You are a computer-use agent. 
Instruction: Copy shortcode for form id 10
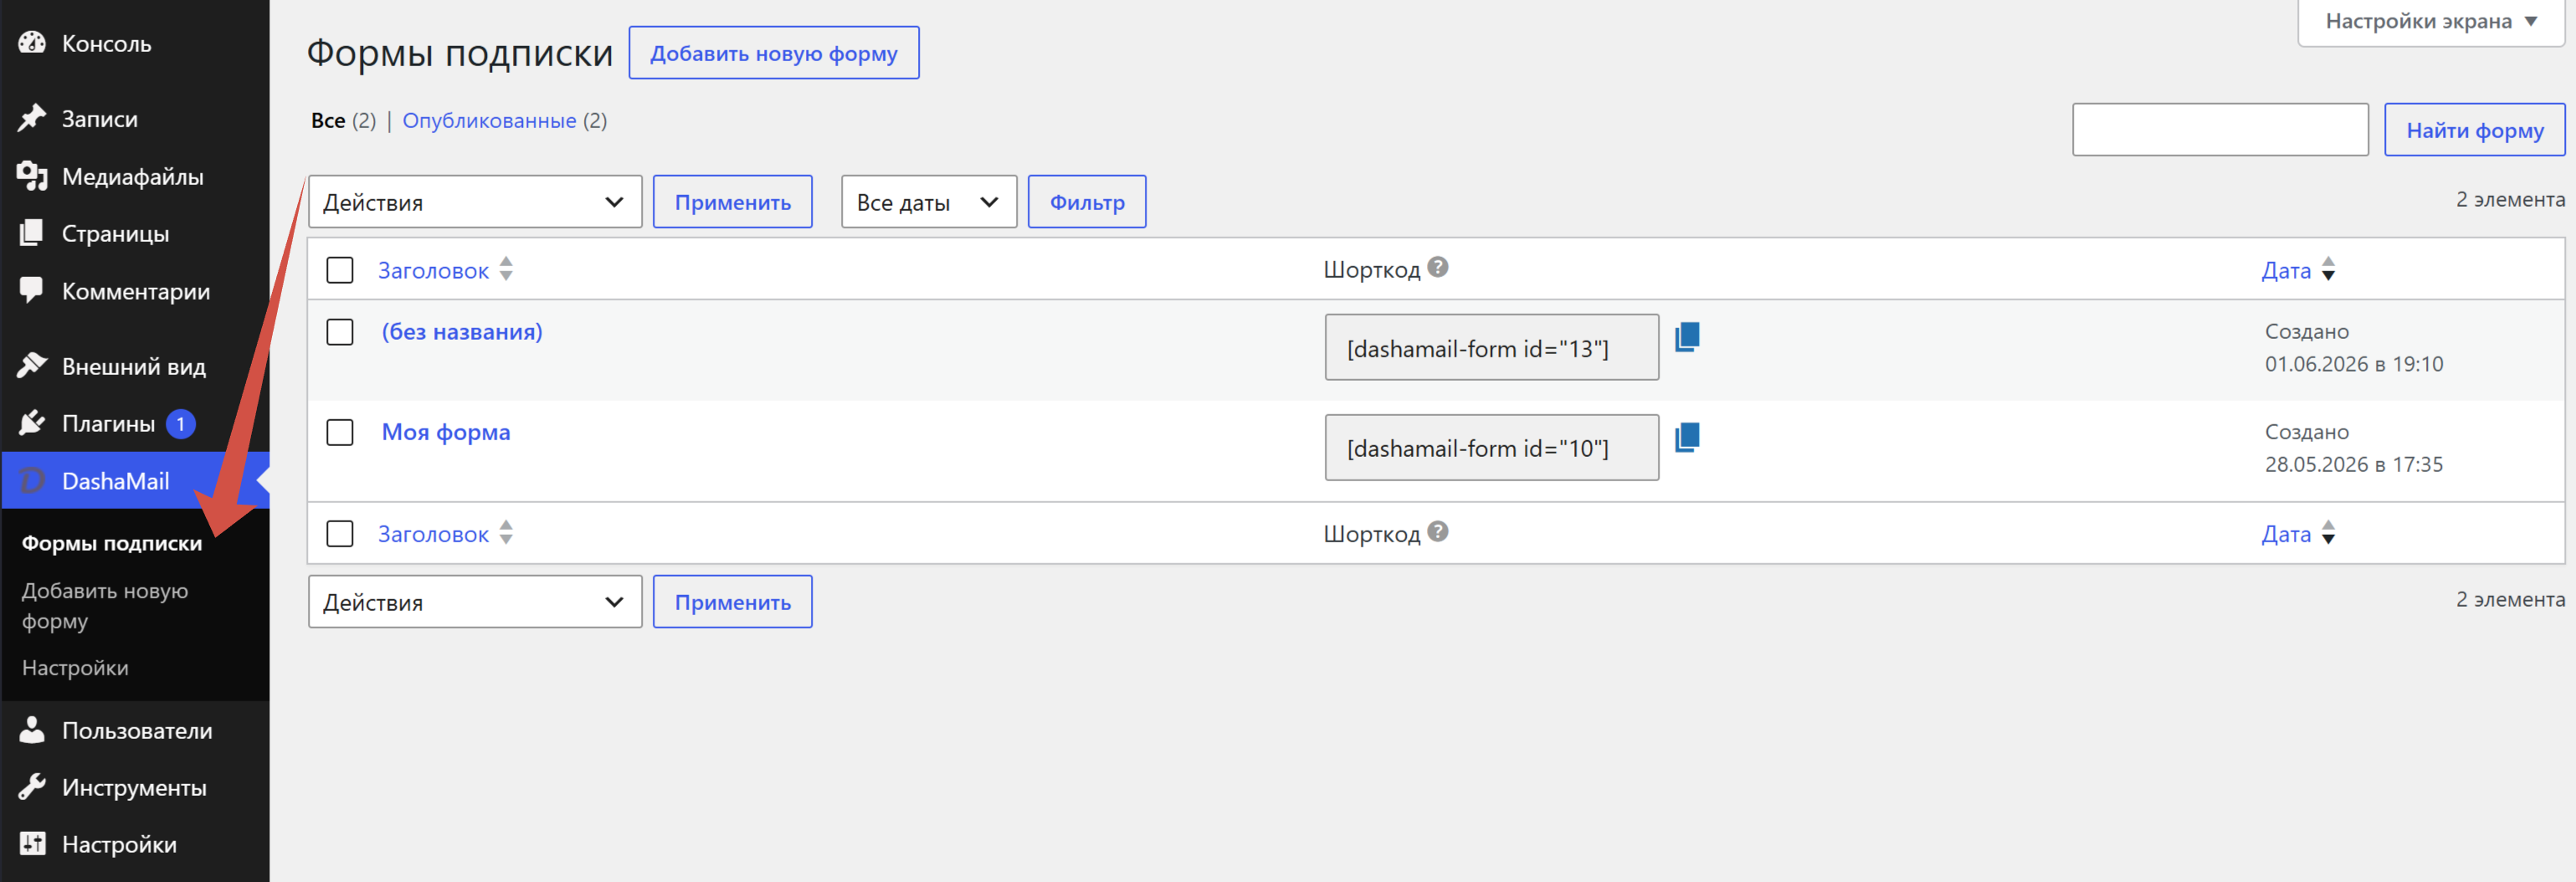coord(1687,437)
